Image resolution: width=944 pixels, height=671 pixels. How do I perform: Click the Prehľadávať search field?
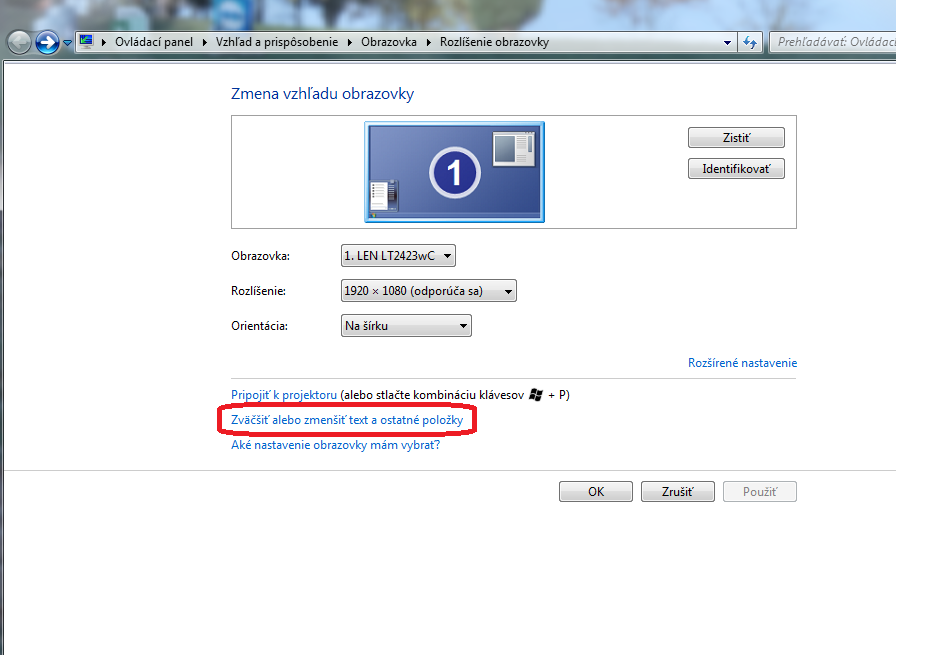coord(833,42)
